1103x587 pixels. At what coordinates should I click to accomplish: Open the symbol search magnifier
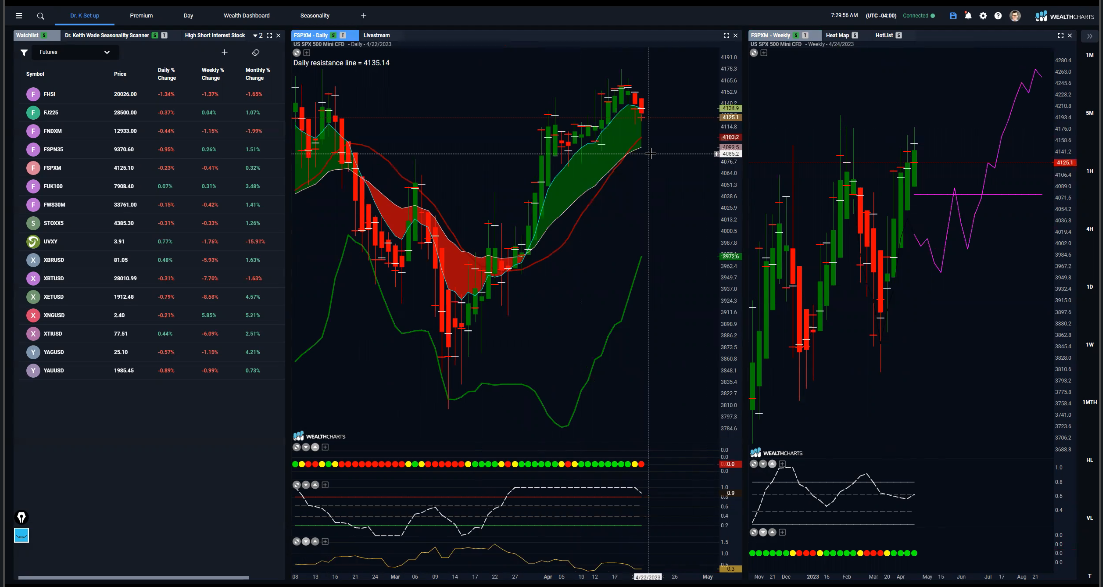tap(41, 15)
